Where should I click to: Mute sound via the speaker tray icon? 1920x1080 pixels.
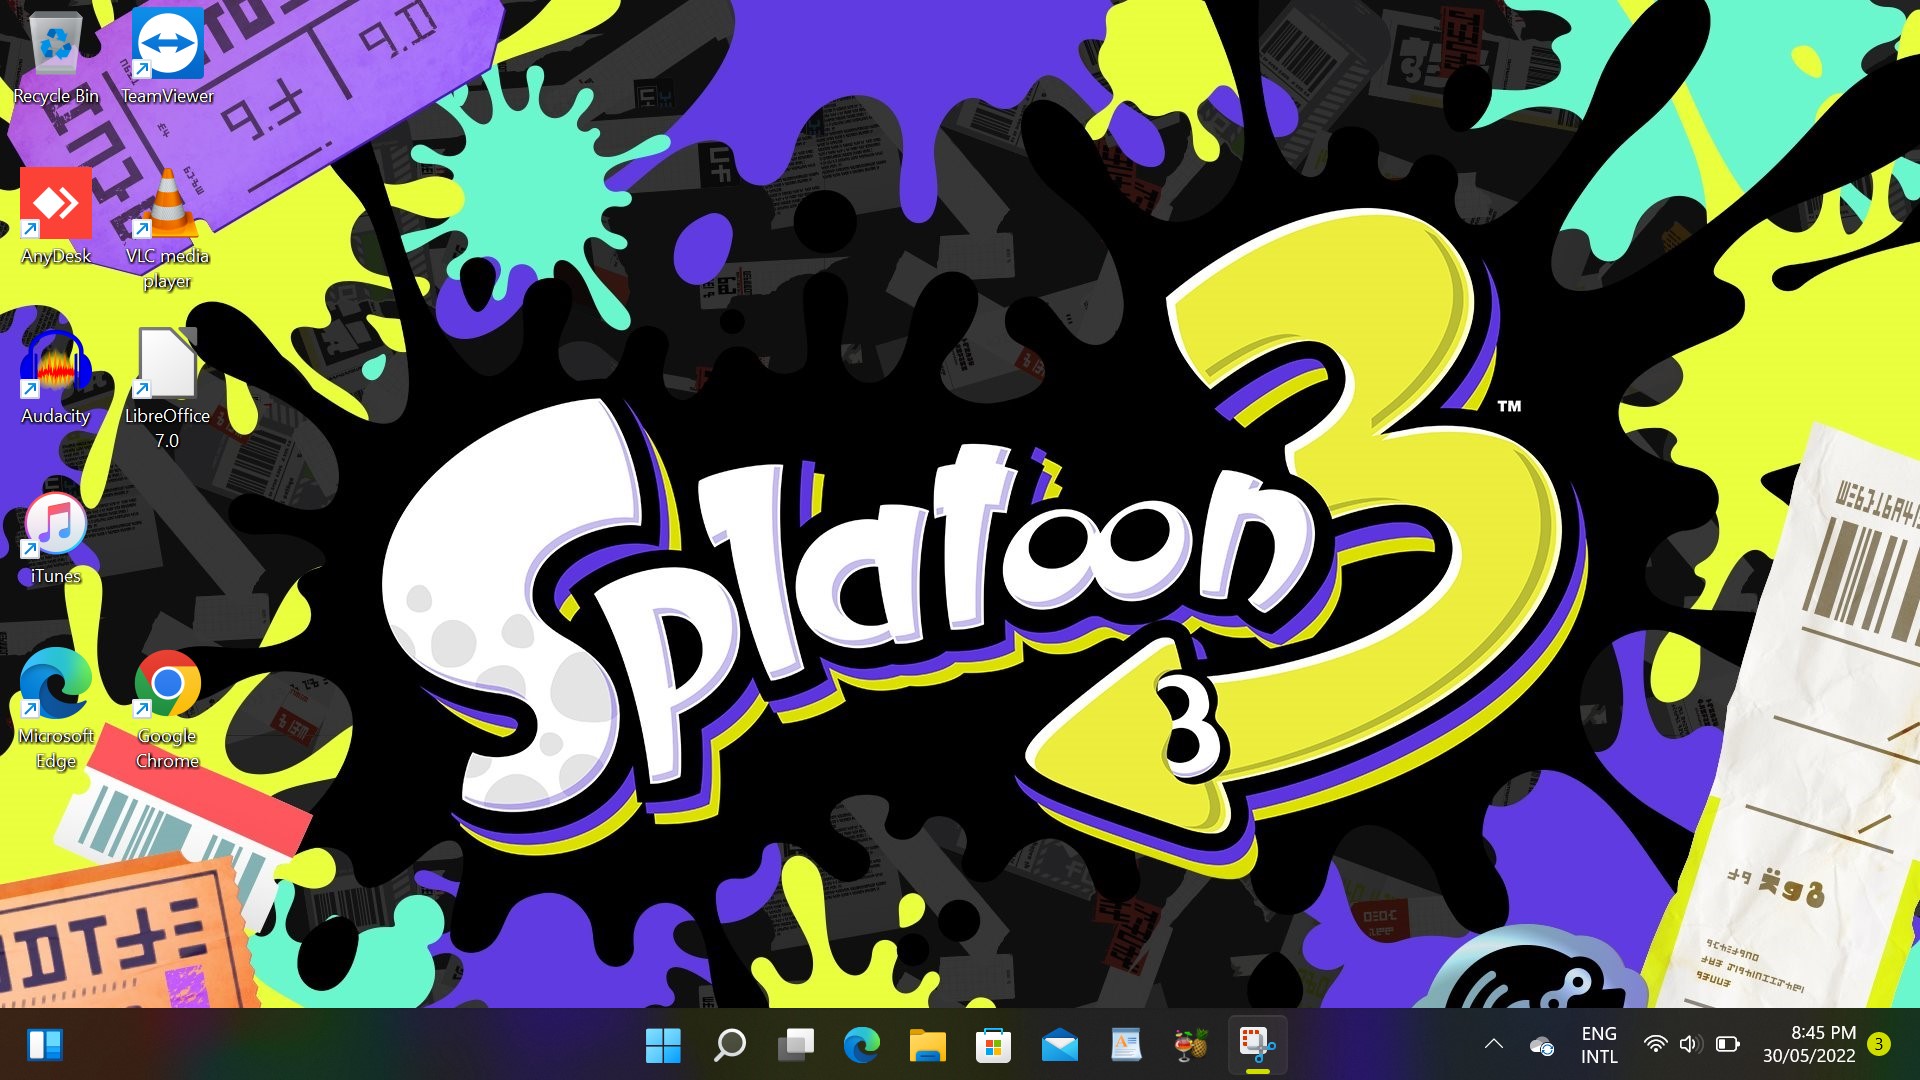tap(1690, 1043)
